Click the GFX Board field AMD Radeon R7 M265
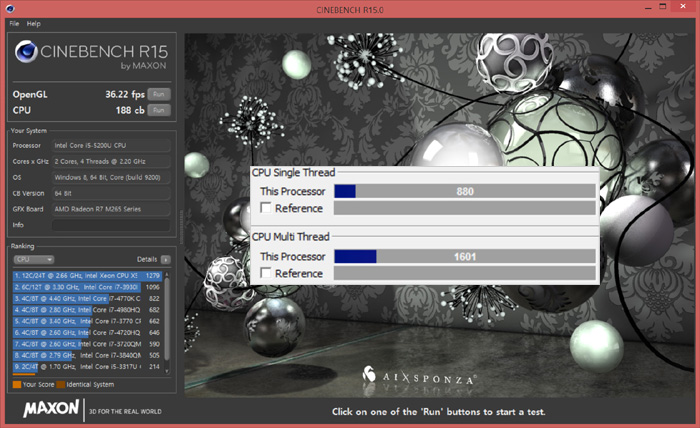Screen dimensions: 700x428 click(x=111, y=209)
